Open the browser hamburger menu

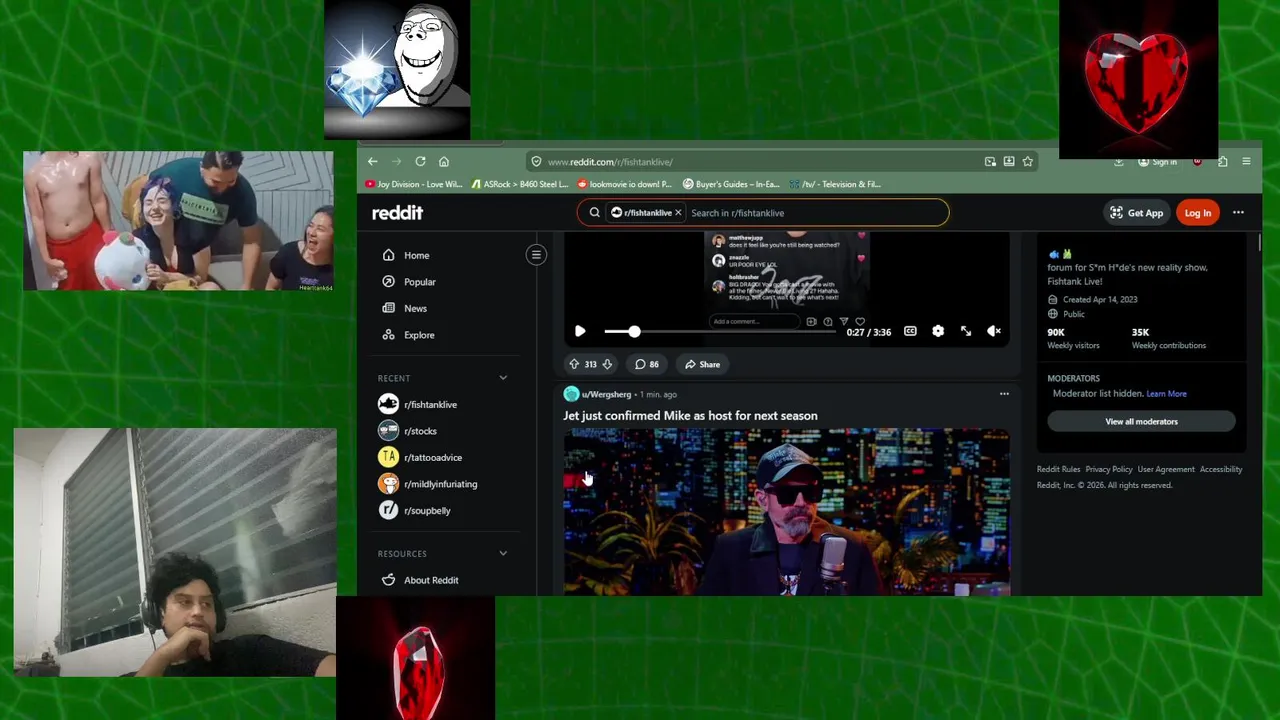tap(1246, 161)
